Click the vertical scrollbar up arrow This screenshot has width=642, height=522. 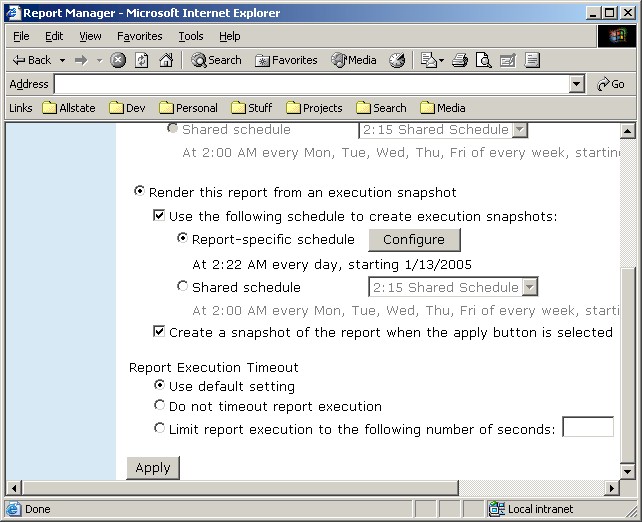tap(627, 131)
